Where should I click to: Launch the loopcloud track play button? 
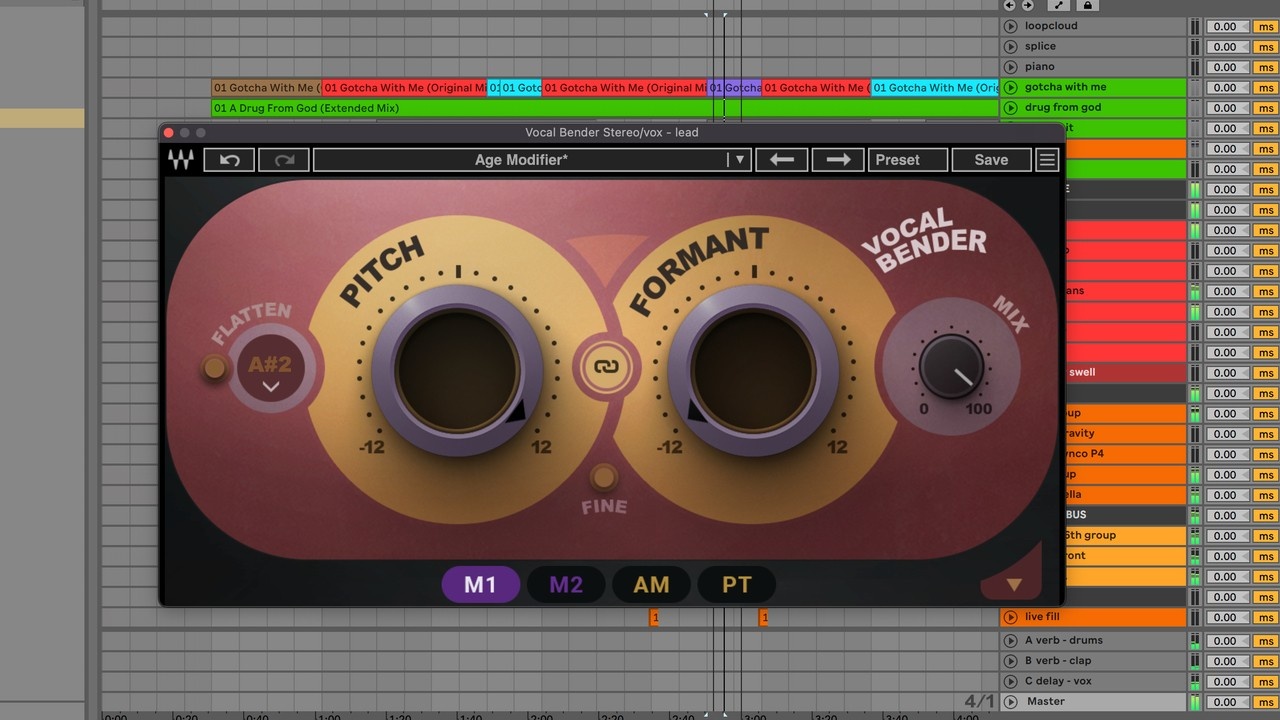pos(1010,26)
